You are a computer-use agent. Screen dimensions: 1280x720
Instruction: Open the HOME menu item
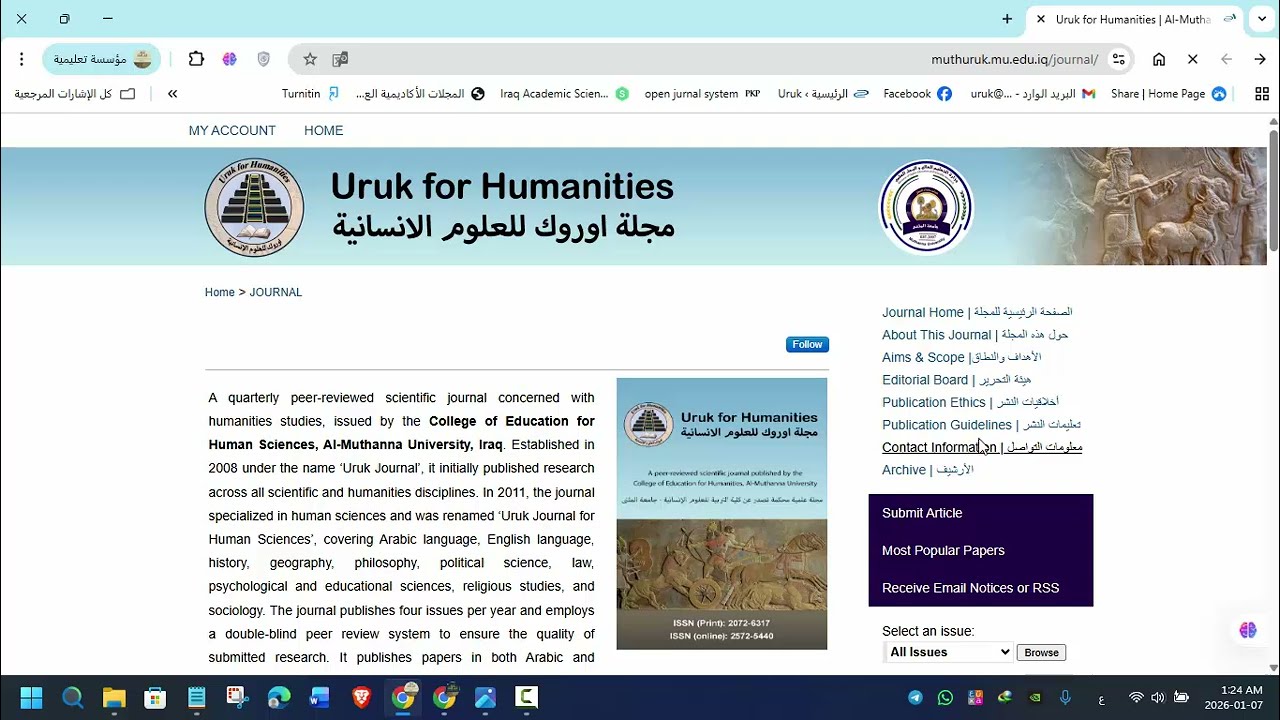pyautogui.click(x=323, y=131)
